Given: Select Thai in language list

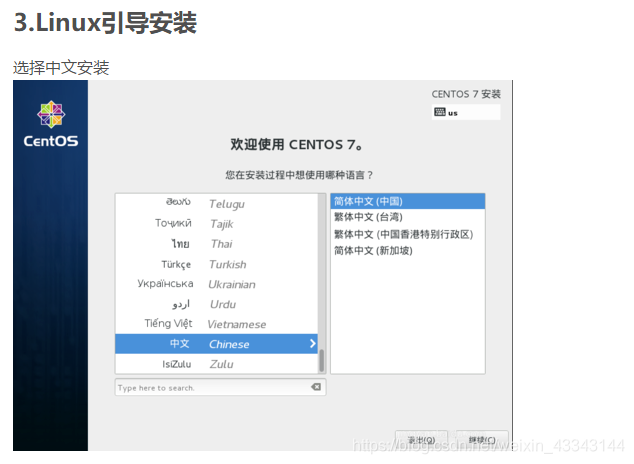Looking at the screenshot, I should pos(217,244).
